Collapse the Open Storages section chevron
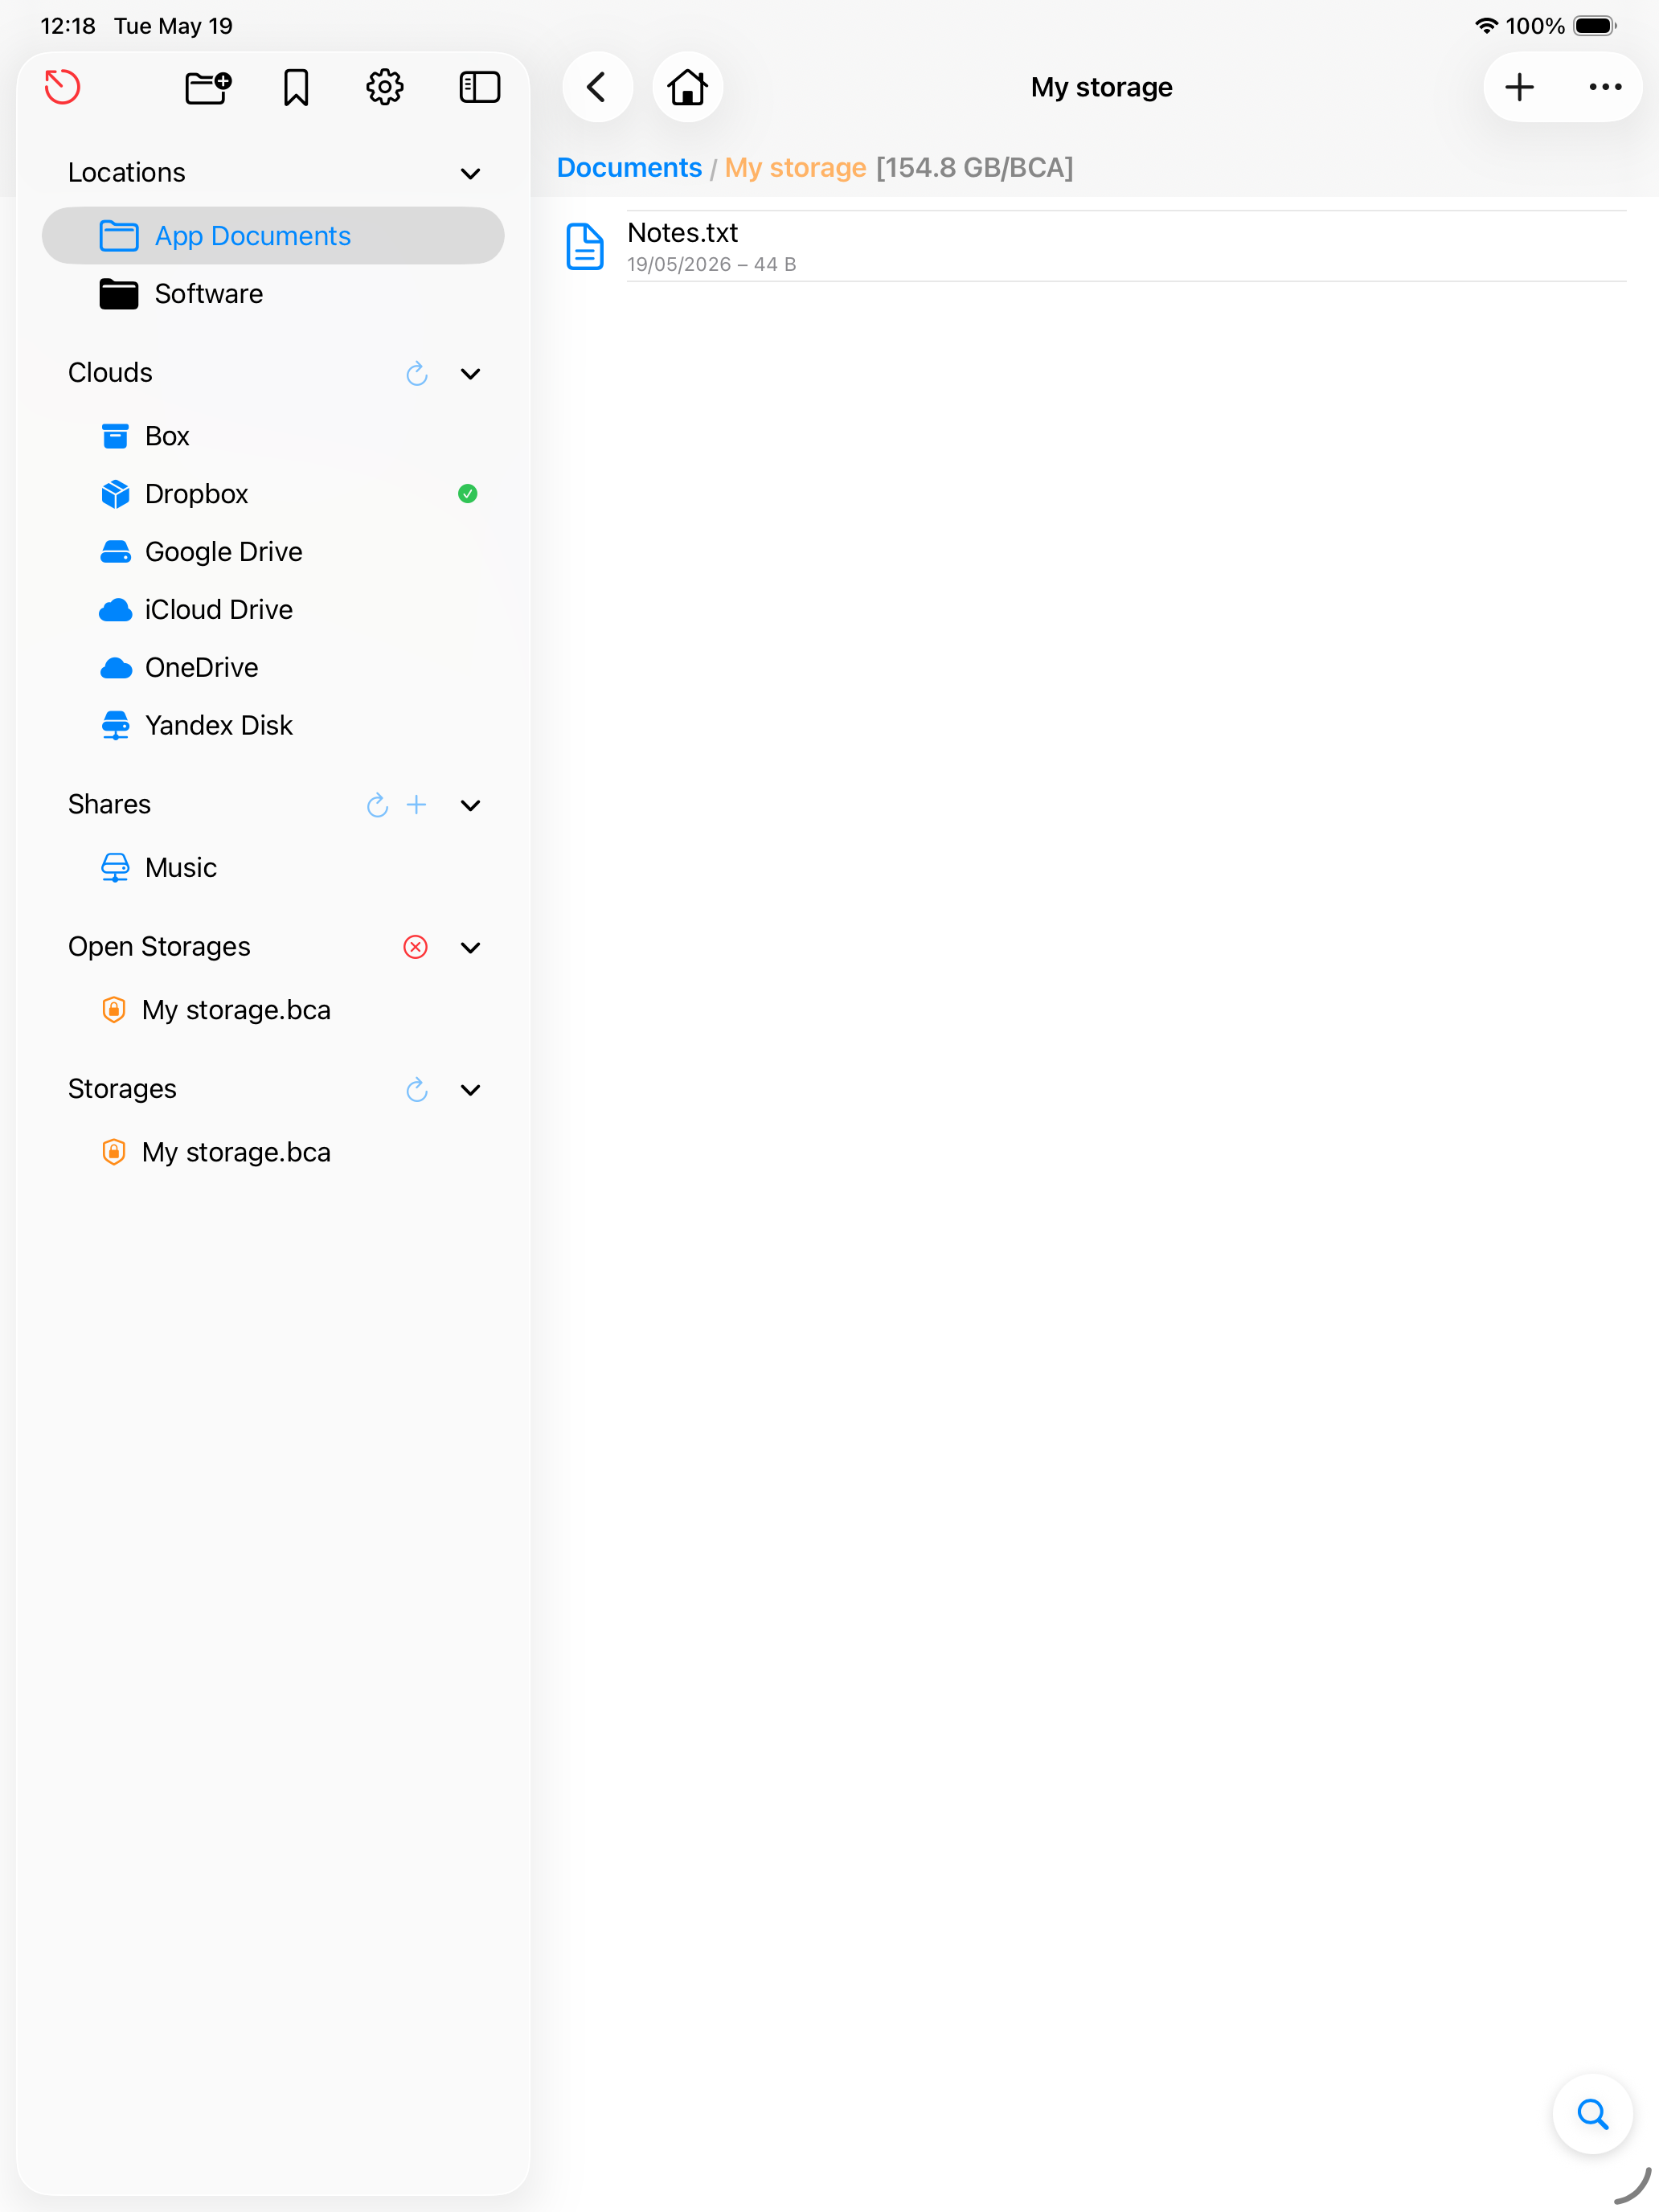Image resolution: width=1659 pixels, height=2212 pixels. [x=470, y=947]
